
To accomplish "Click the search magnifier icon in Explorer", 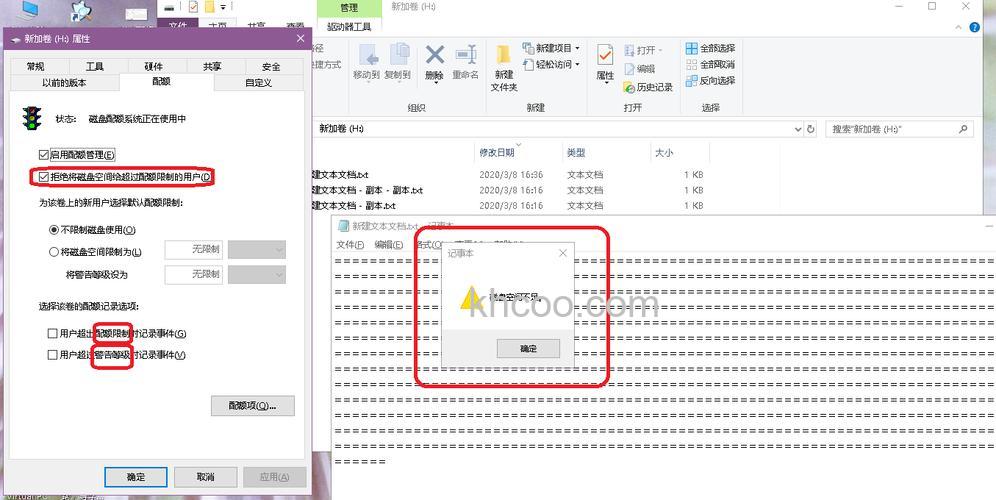I will [x=963, y=129].
